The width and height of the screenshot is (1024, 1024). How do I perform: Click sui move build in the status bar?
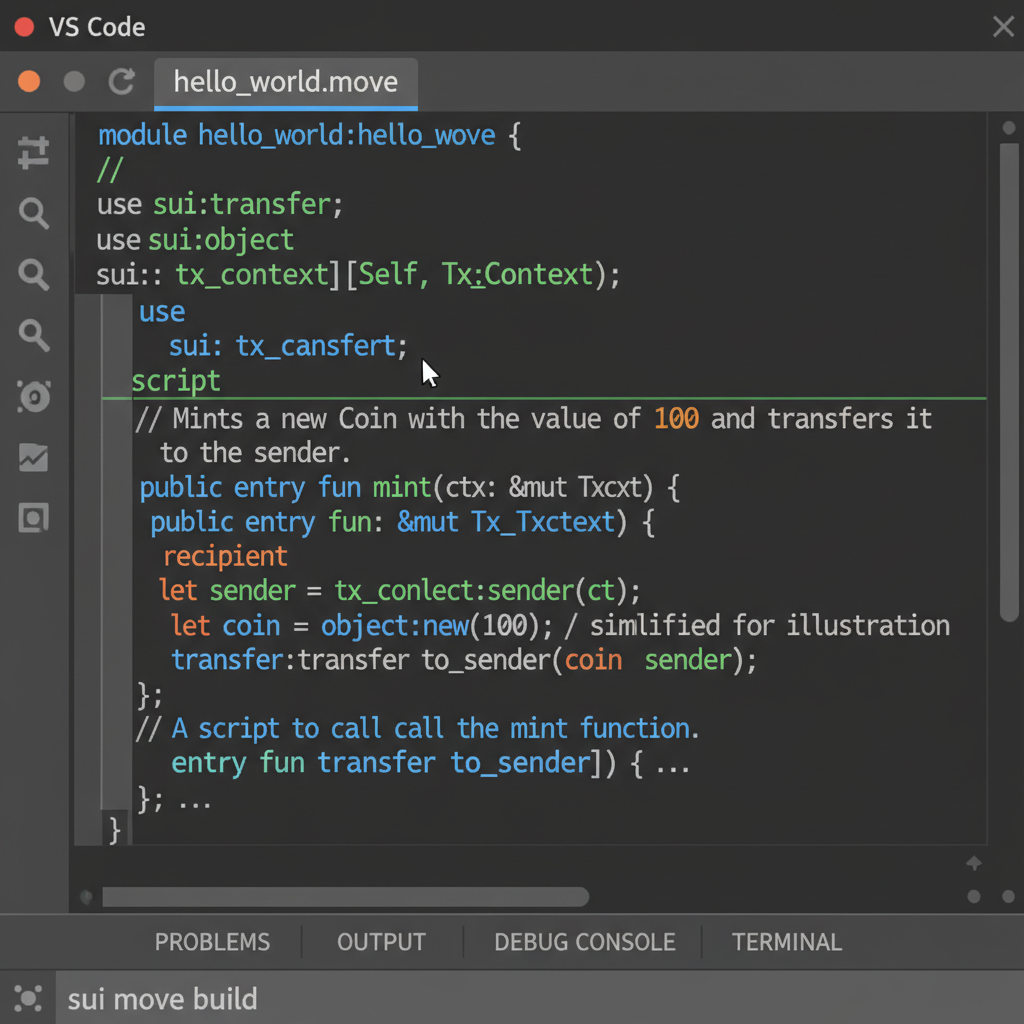162,997
